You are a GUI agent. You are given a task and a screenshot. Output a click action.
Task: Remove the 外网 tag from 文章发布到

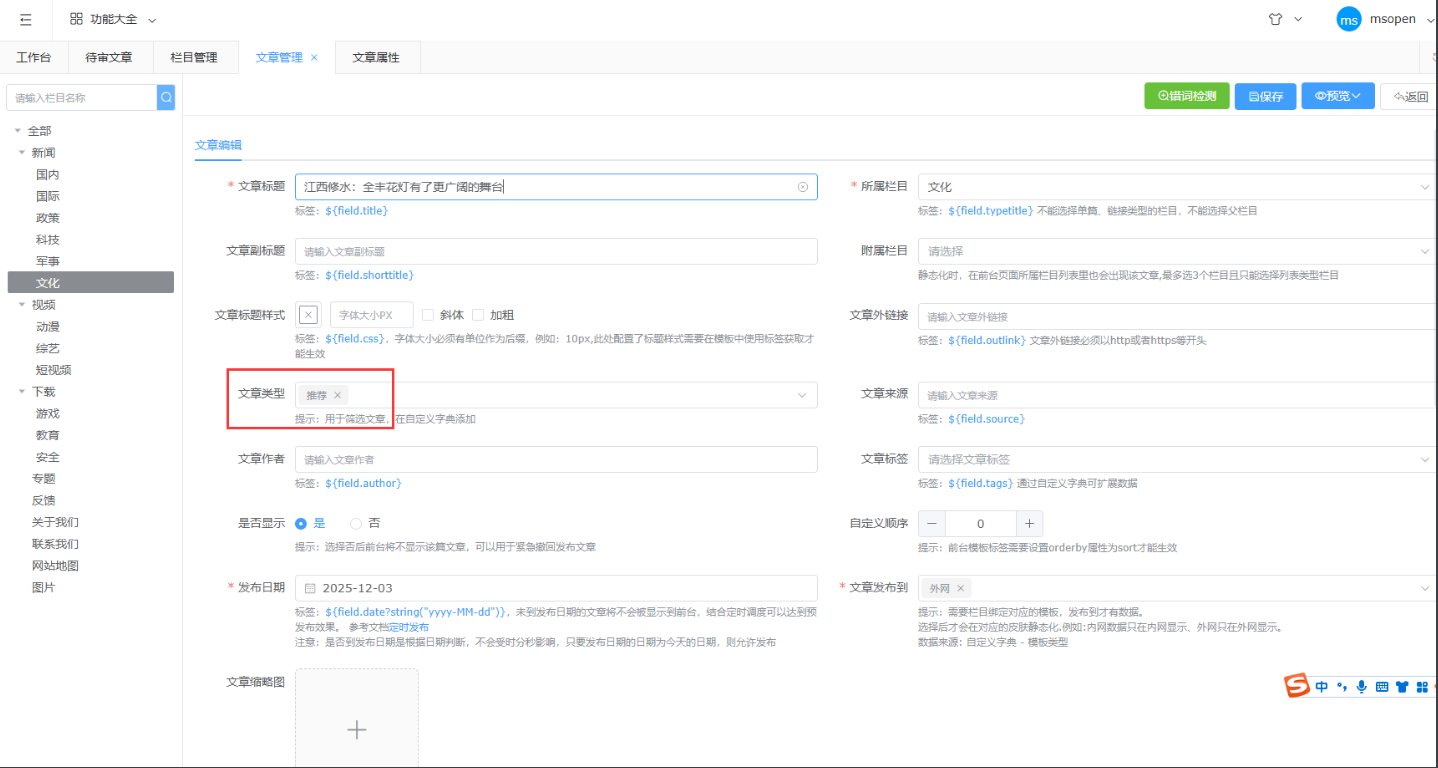pyautogui.click(x=960, y=589)
